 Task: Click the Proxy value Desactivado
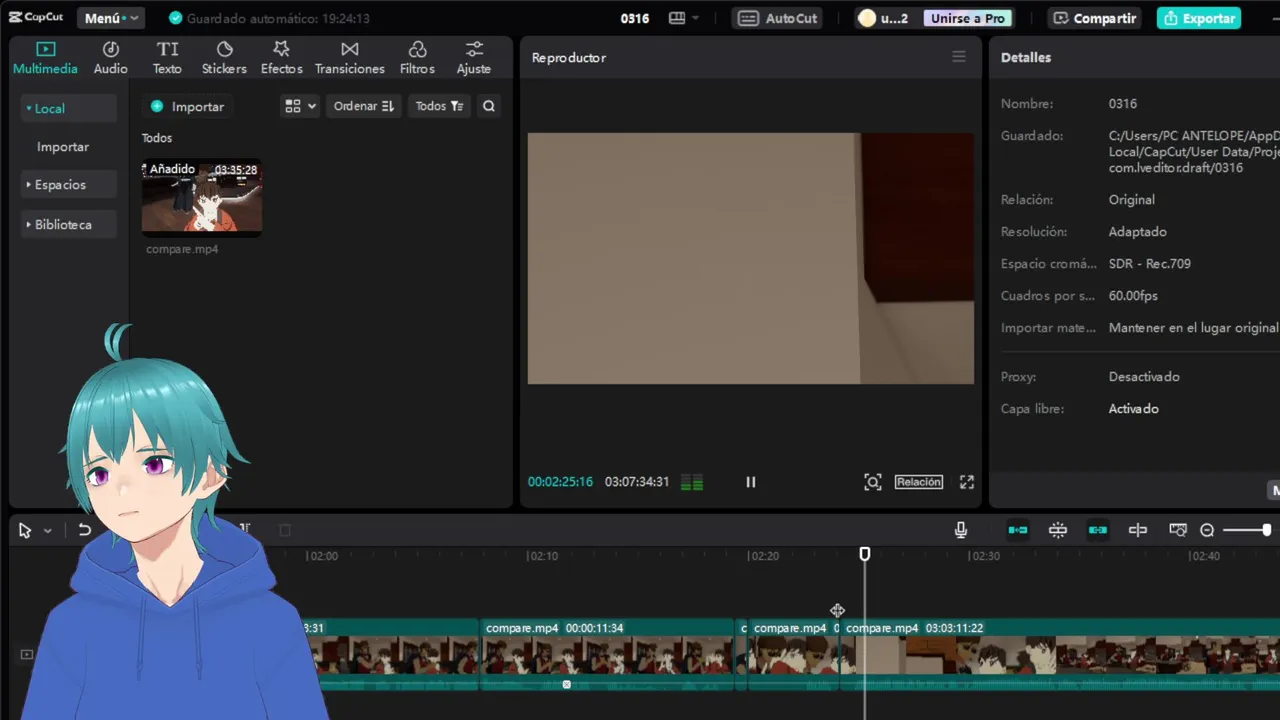pyautogui.click(x=1144, y=377)
